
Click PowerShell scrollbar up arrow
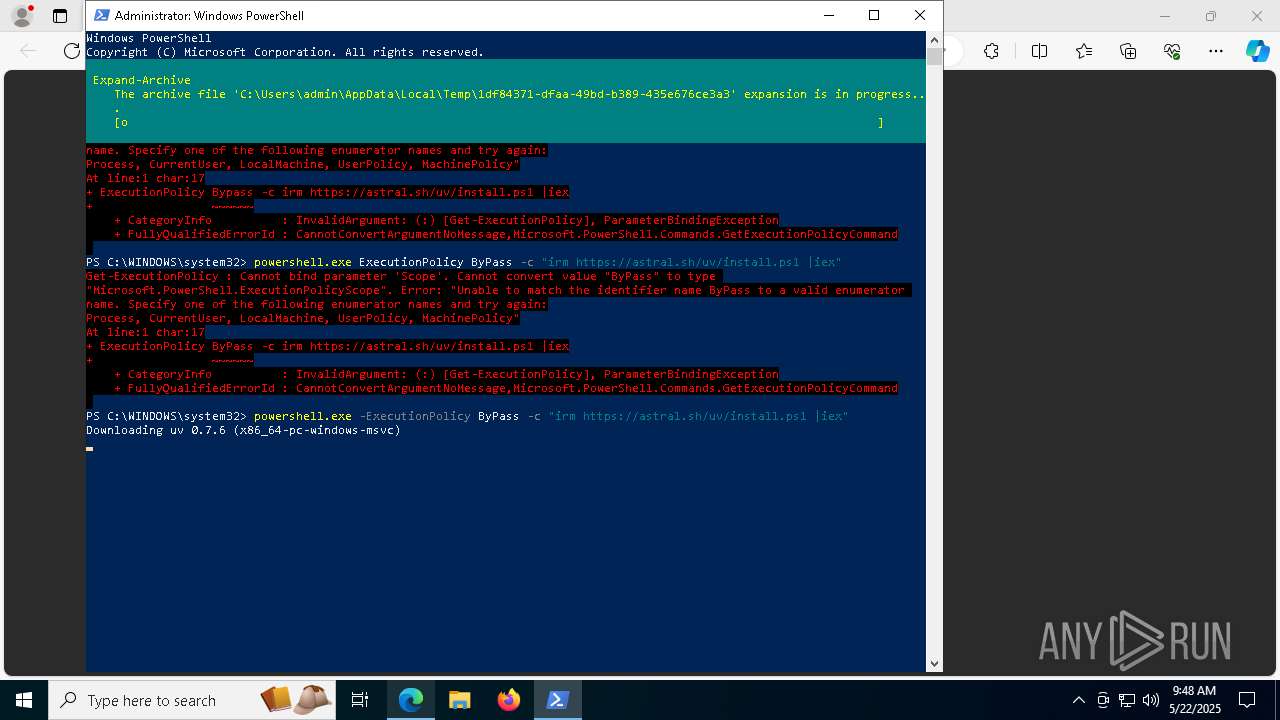tap(934, 39)
